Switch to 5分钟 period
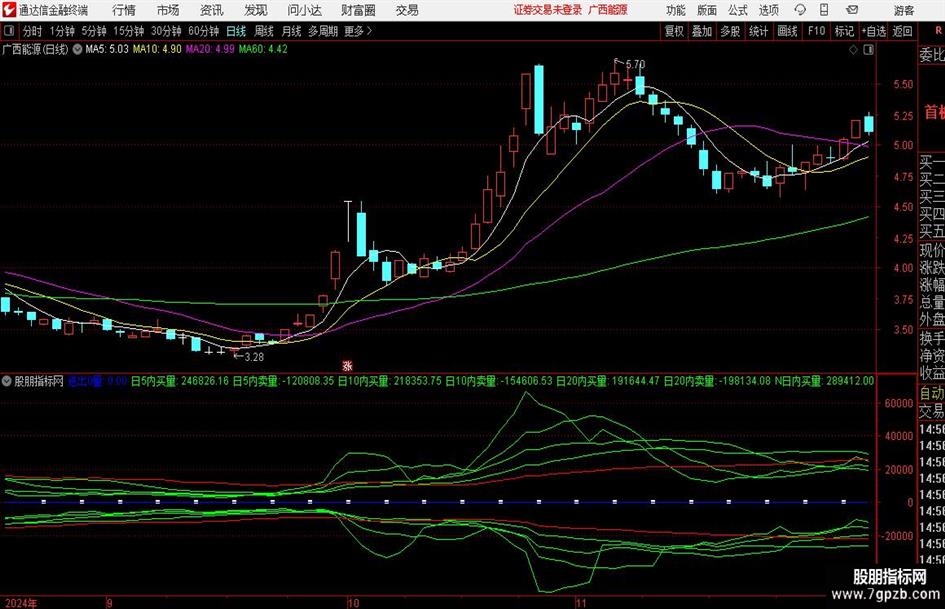Image resolution: width=945 pixels, height=609 pixels. [93, 31]
